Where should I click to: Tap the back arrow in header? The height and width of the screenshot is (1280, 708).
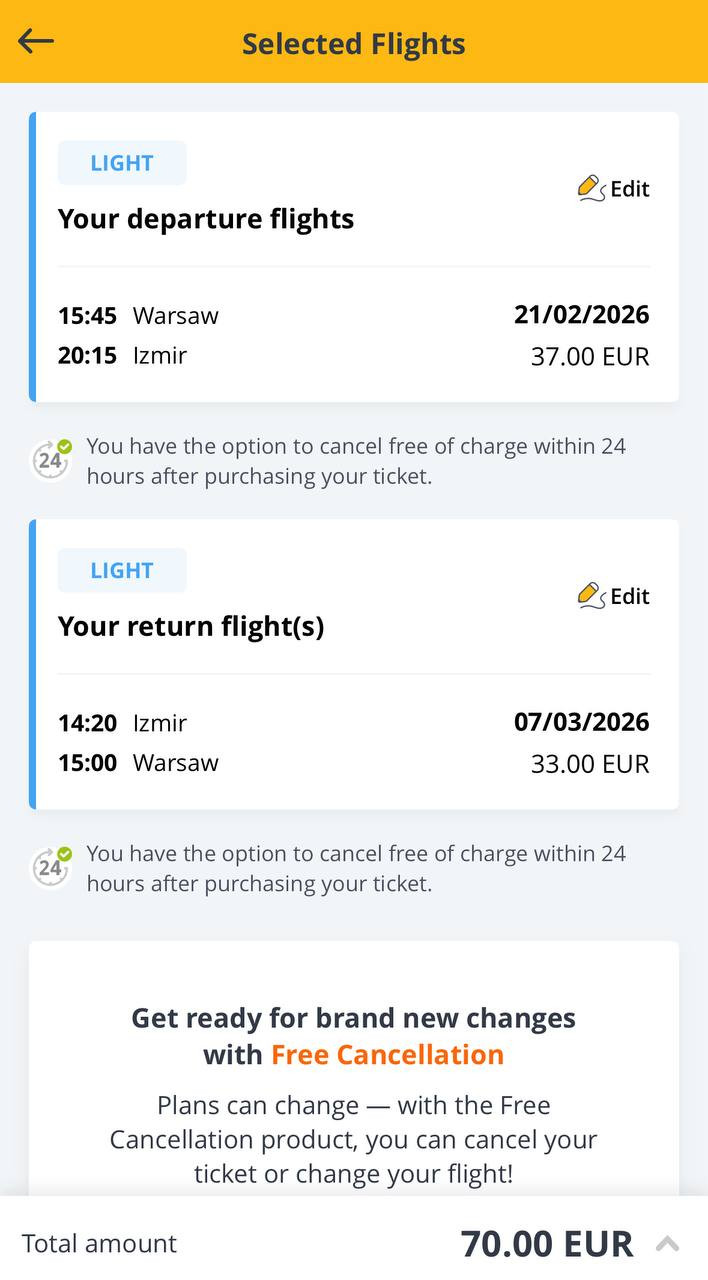tap(36, 41)
